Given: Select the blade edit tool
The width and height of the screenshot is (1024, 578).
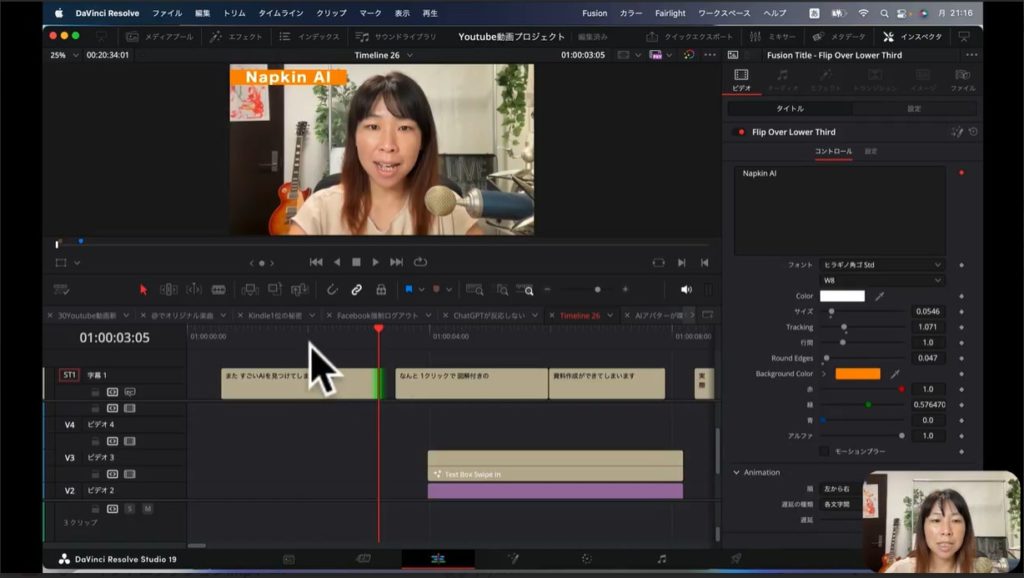Looking at the screenshot, I should click(218, 289).
